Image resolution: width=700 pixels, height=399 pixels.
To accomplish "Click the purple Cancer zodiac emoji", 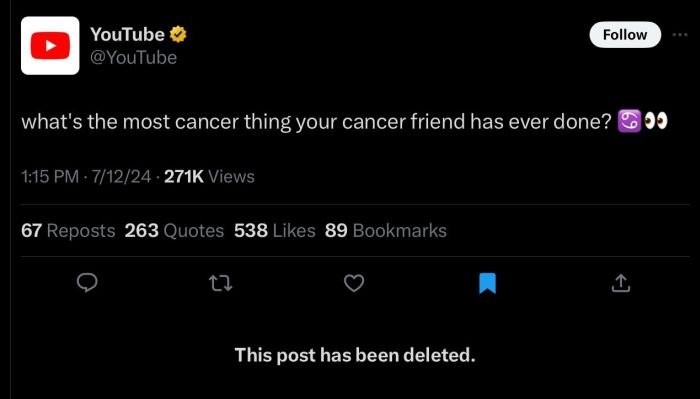I will (x=629, y=121).
